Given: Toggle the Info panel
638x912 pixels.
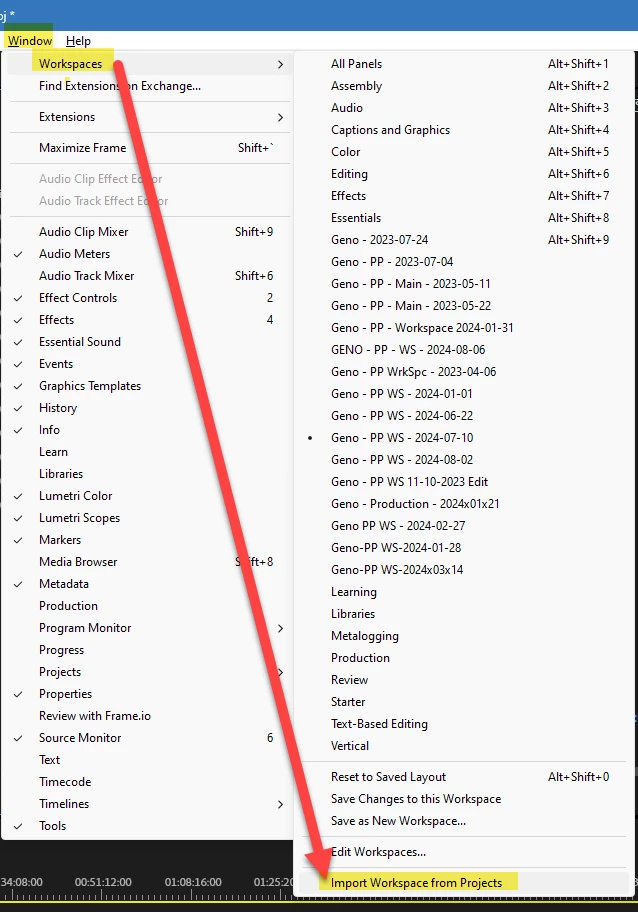Looking at the screenshot, I should coord(149,430).
